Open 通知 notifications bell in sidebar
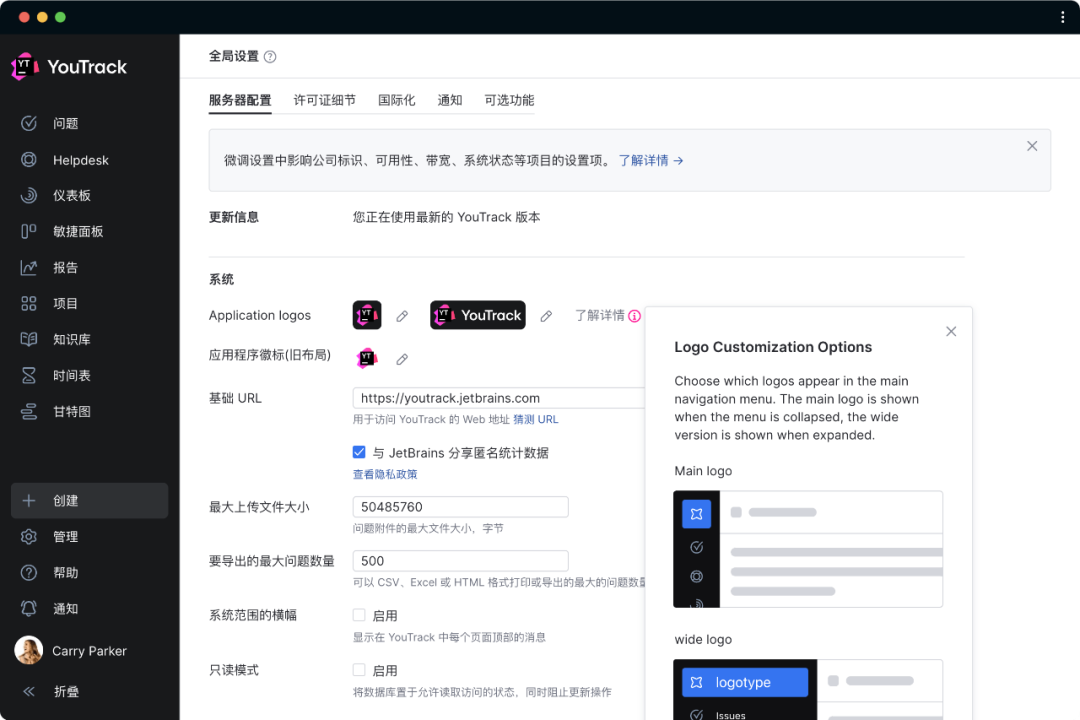 29,608
